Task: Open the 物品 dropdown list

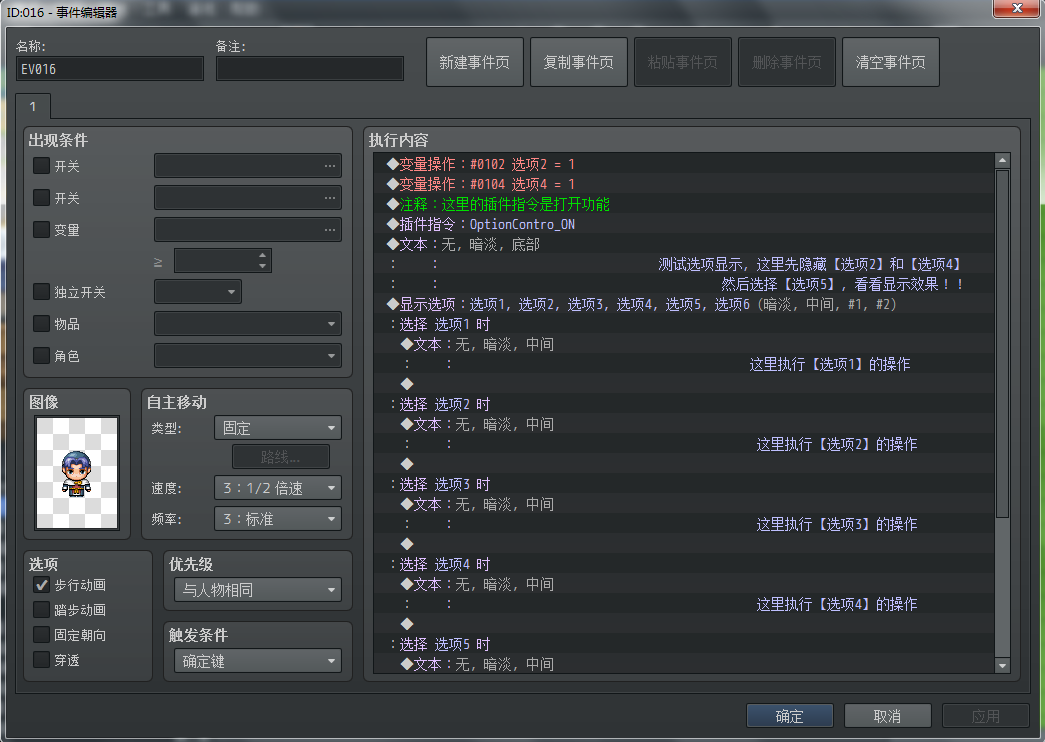Action: [248, 324]
